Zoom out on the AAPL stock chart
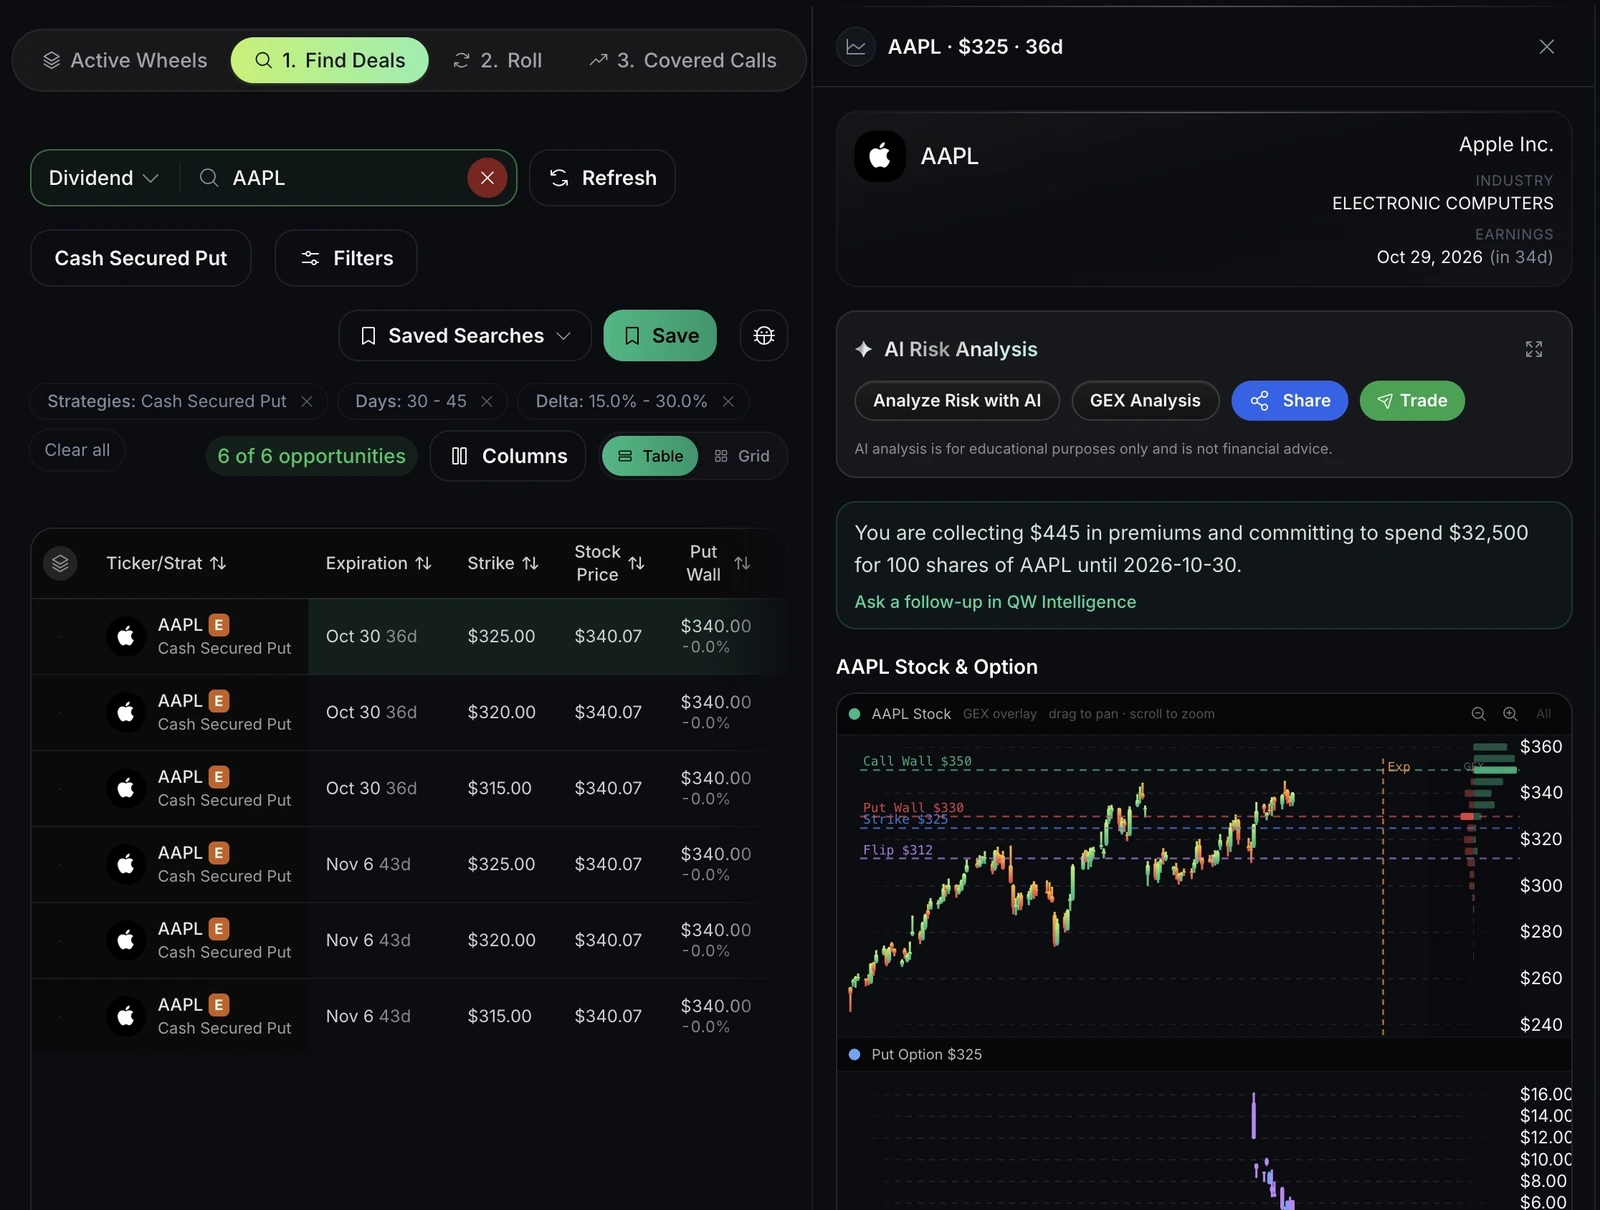 coord(1478,714)
